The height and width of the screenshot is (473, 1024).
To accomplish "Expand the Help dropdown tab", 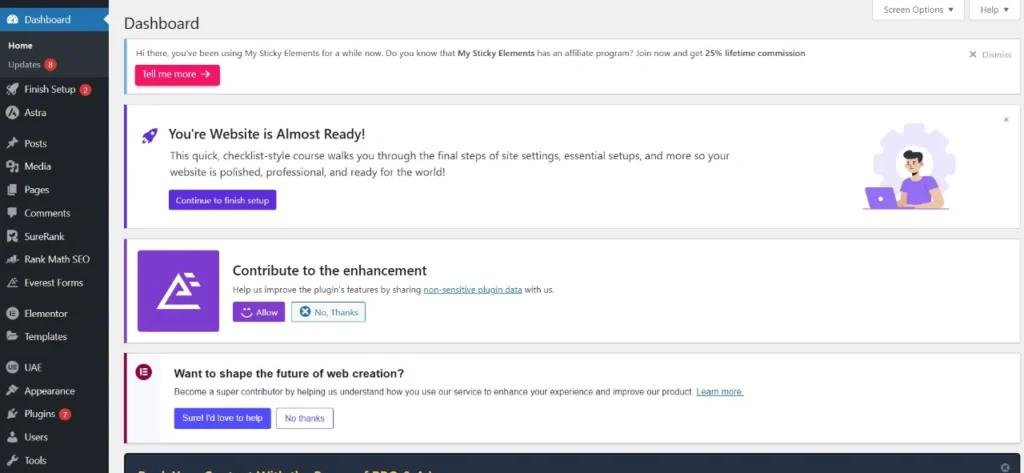I will click(x=994, y=10).
